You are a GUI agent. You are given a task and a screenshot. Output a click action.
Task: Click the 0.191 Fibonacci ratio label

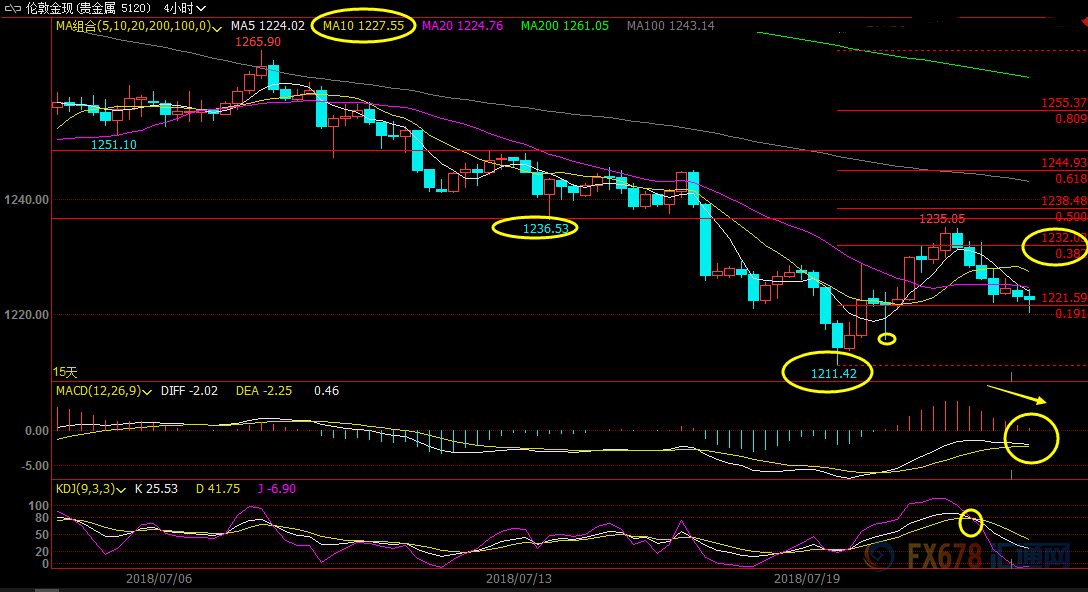(x=1071, y=314)
